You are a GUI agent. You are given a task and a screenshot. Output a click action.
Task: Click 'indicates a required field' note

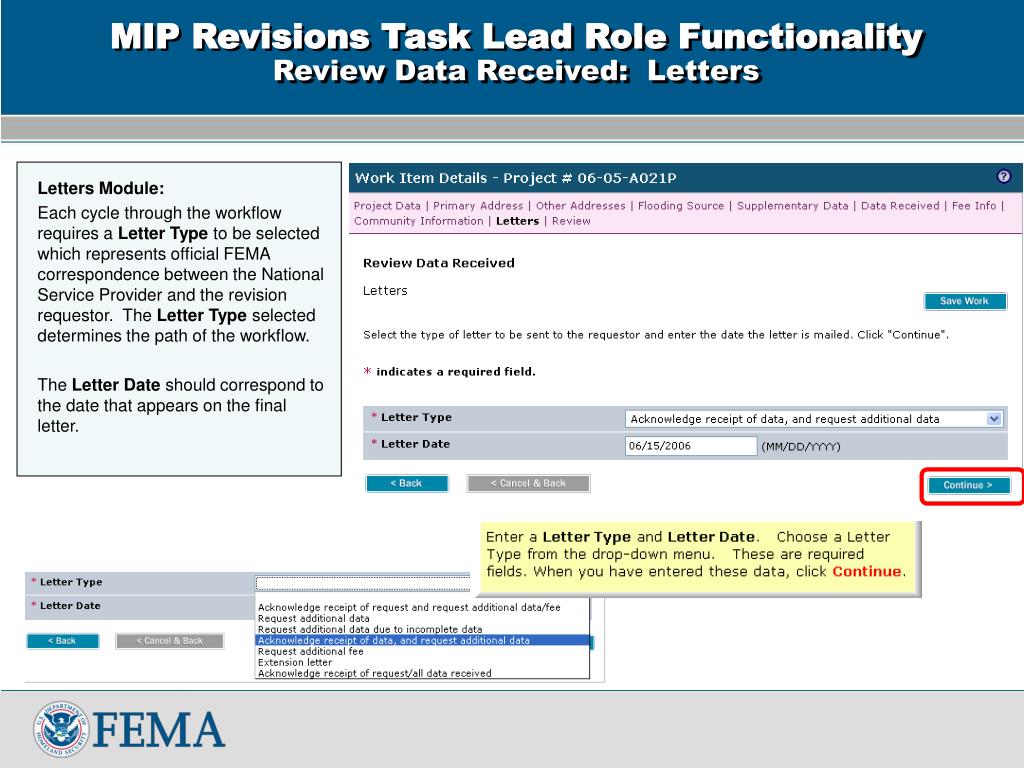pyautogui.click(x=456, y=372)
